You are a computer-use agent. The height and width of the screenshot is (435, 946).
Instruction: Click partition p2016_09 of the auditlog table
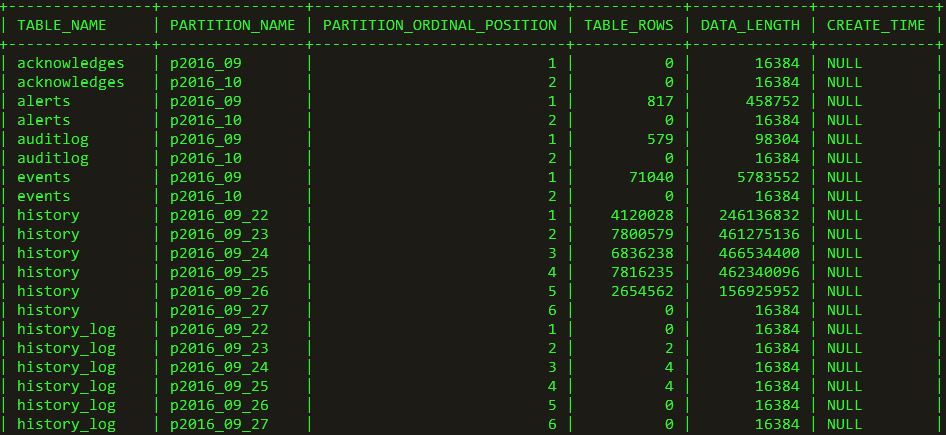point(206,139)
